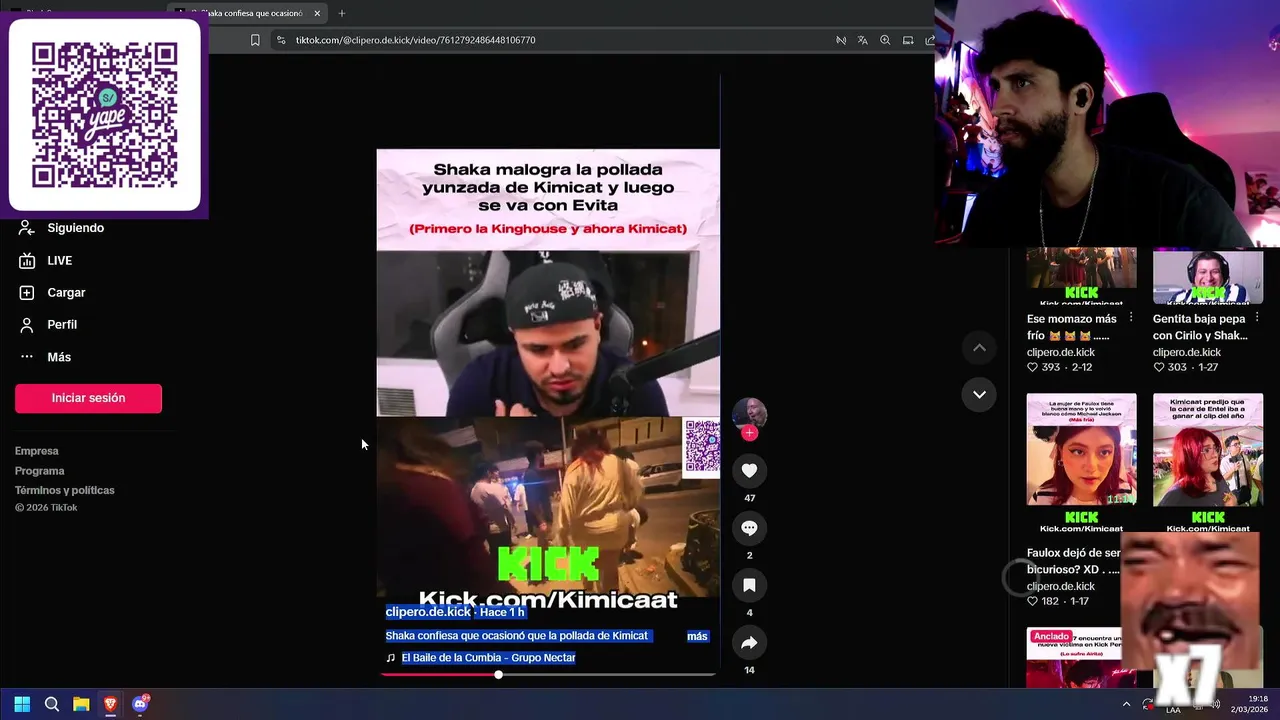
Task: Follow creator with the red plus badge
Action: 749,433
